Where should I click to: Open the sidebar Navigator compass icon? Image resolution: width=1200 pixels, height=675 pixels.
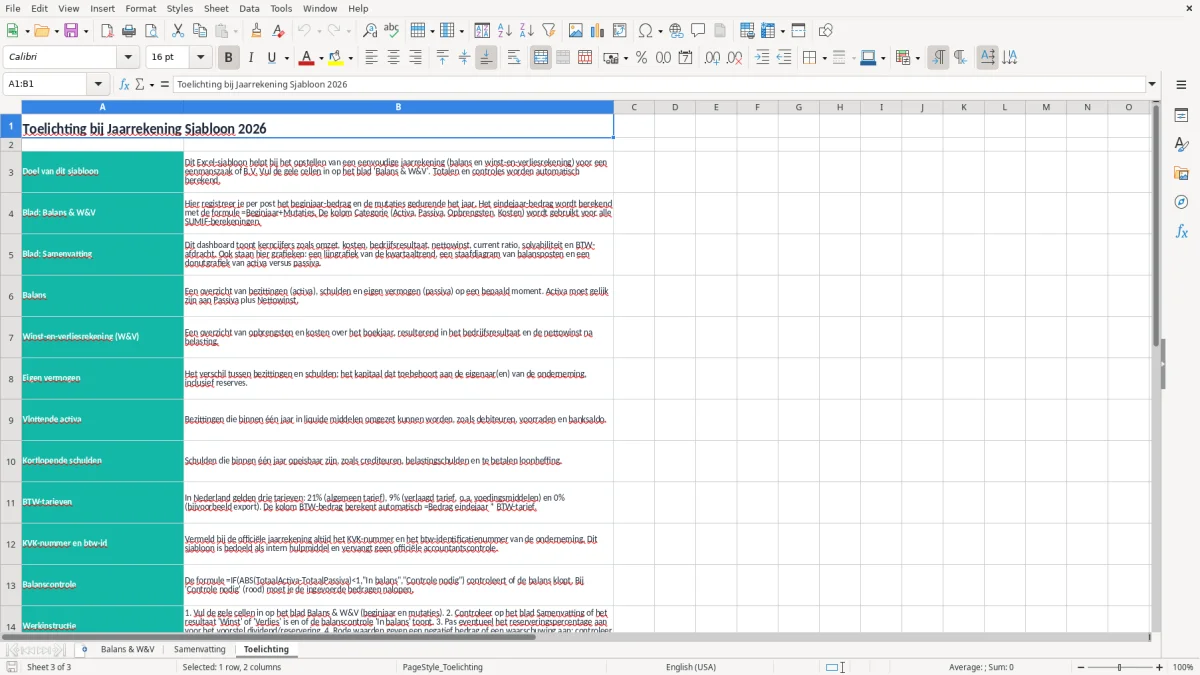1181,202
